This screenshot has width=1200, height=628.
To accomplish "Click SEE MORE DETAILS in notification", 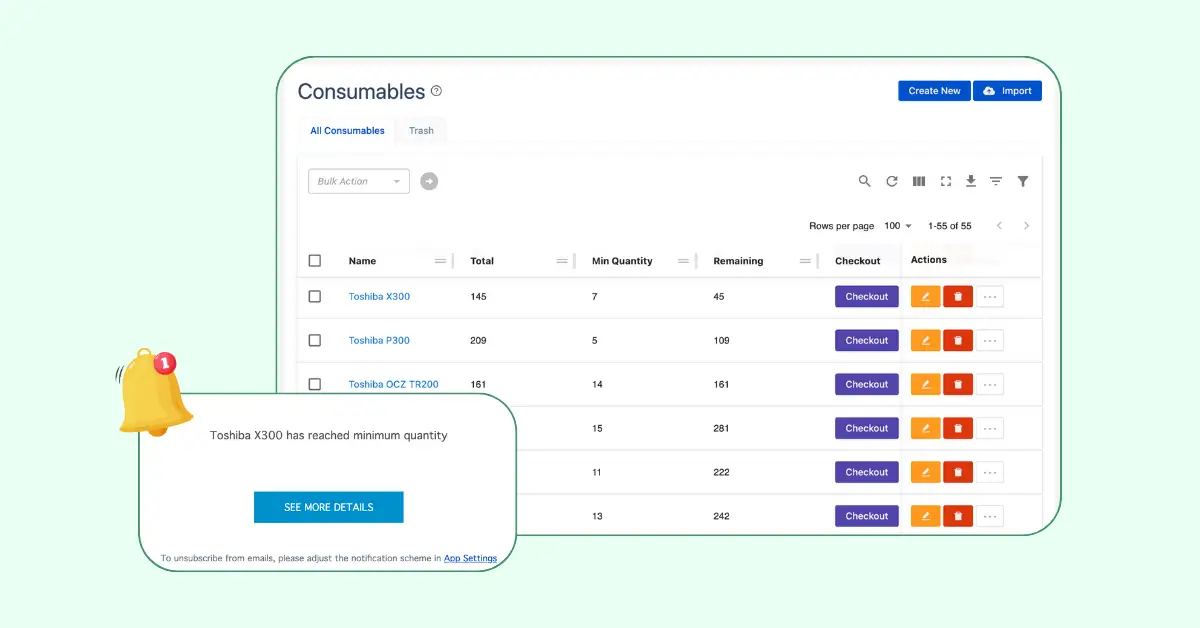I will [x=329, y=507].
